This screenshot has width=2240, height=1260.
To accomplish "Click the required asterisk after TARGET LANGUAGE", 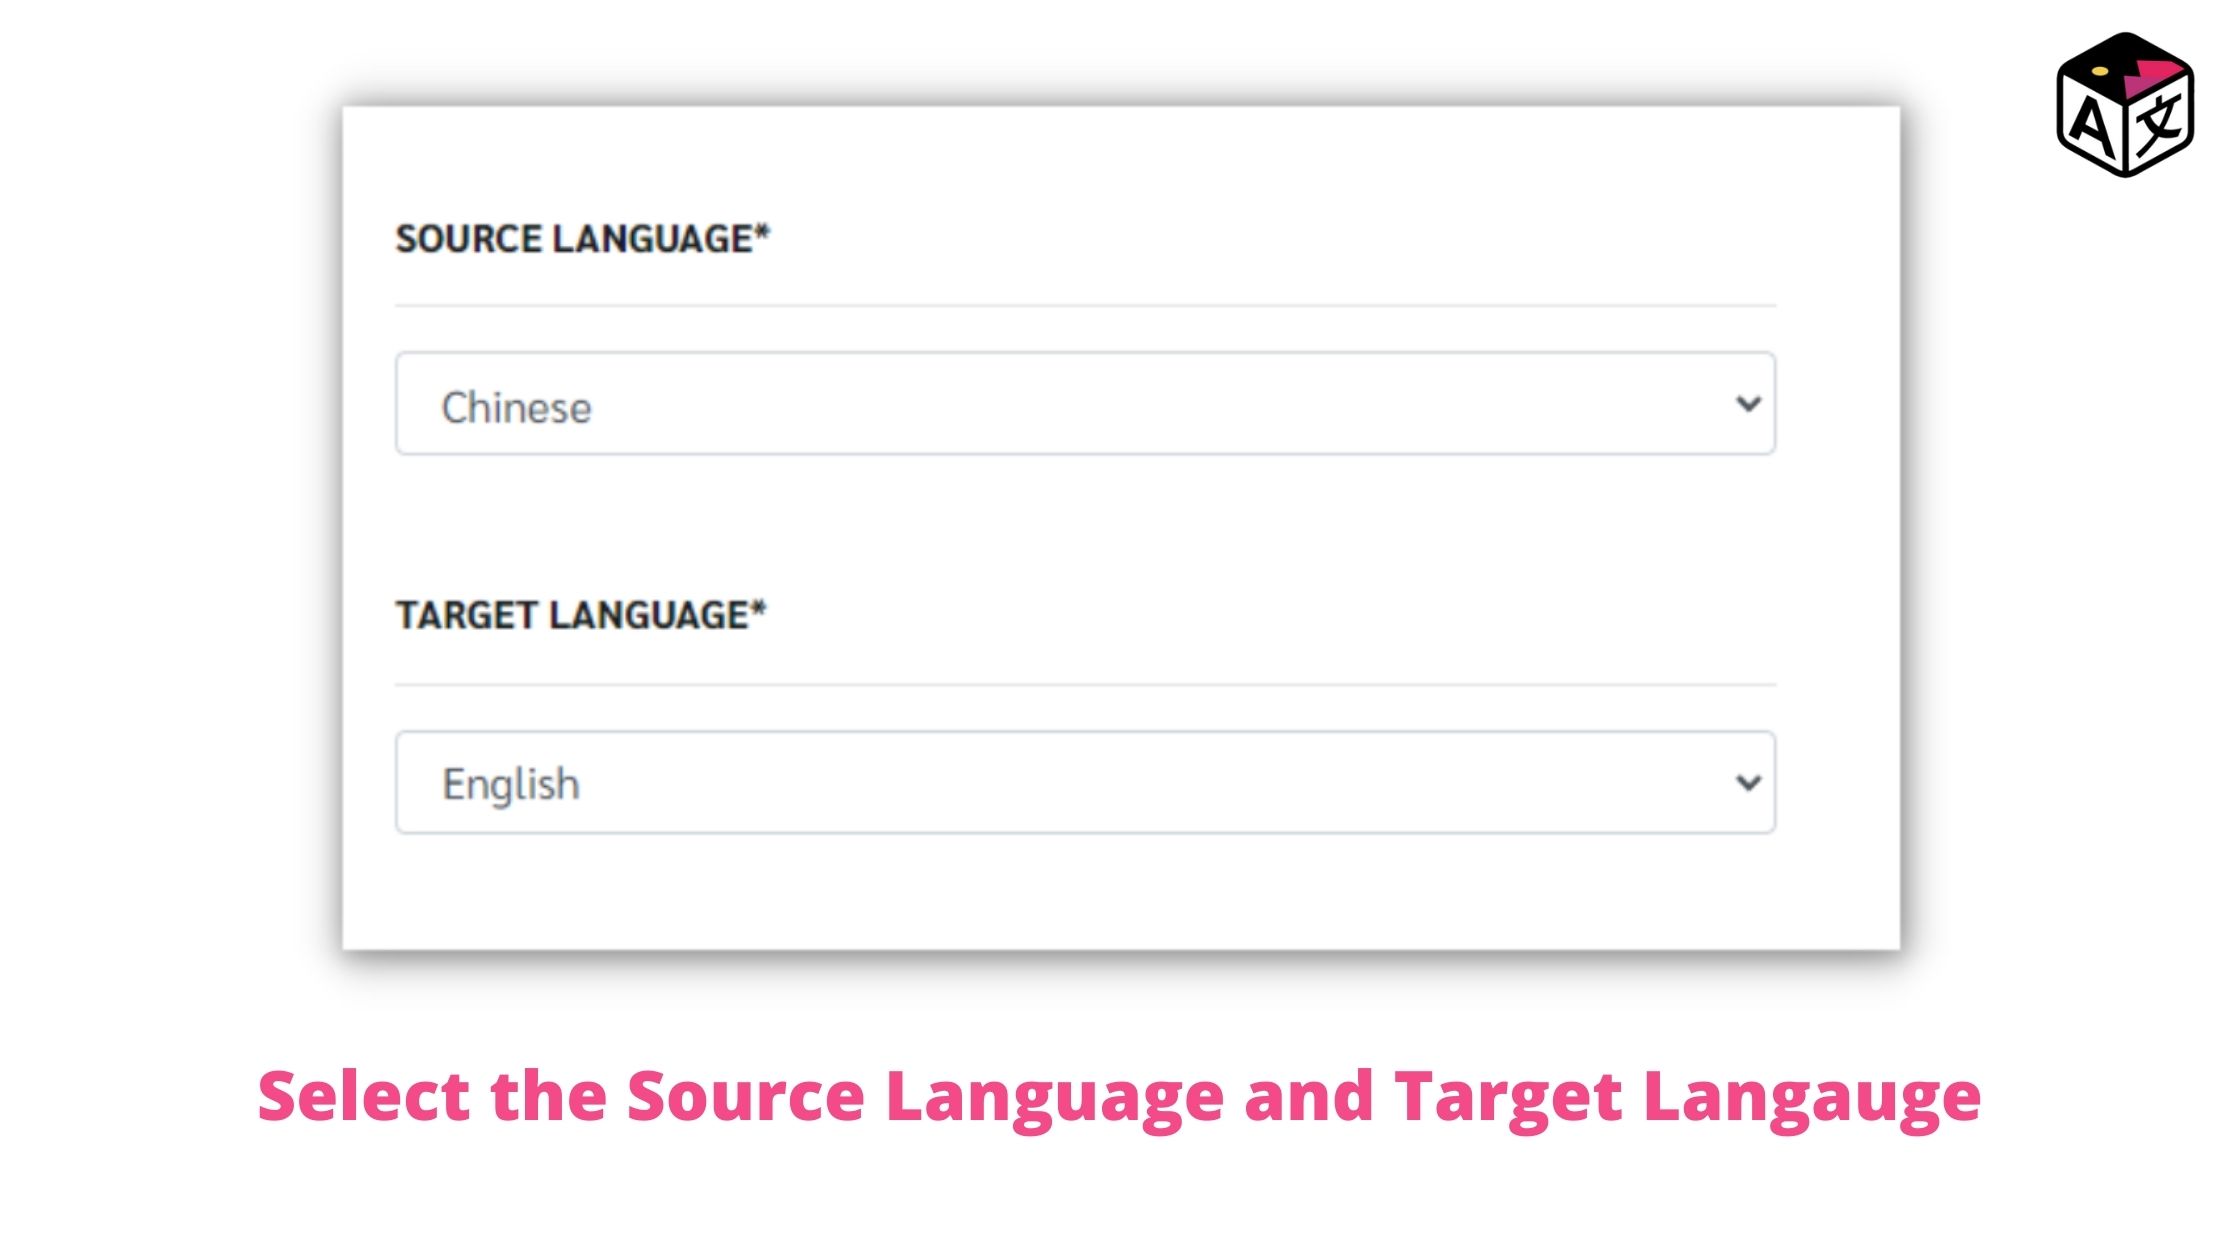I will click(758, 608).
